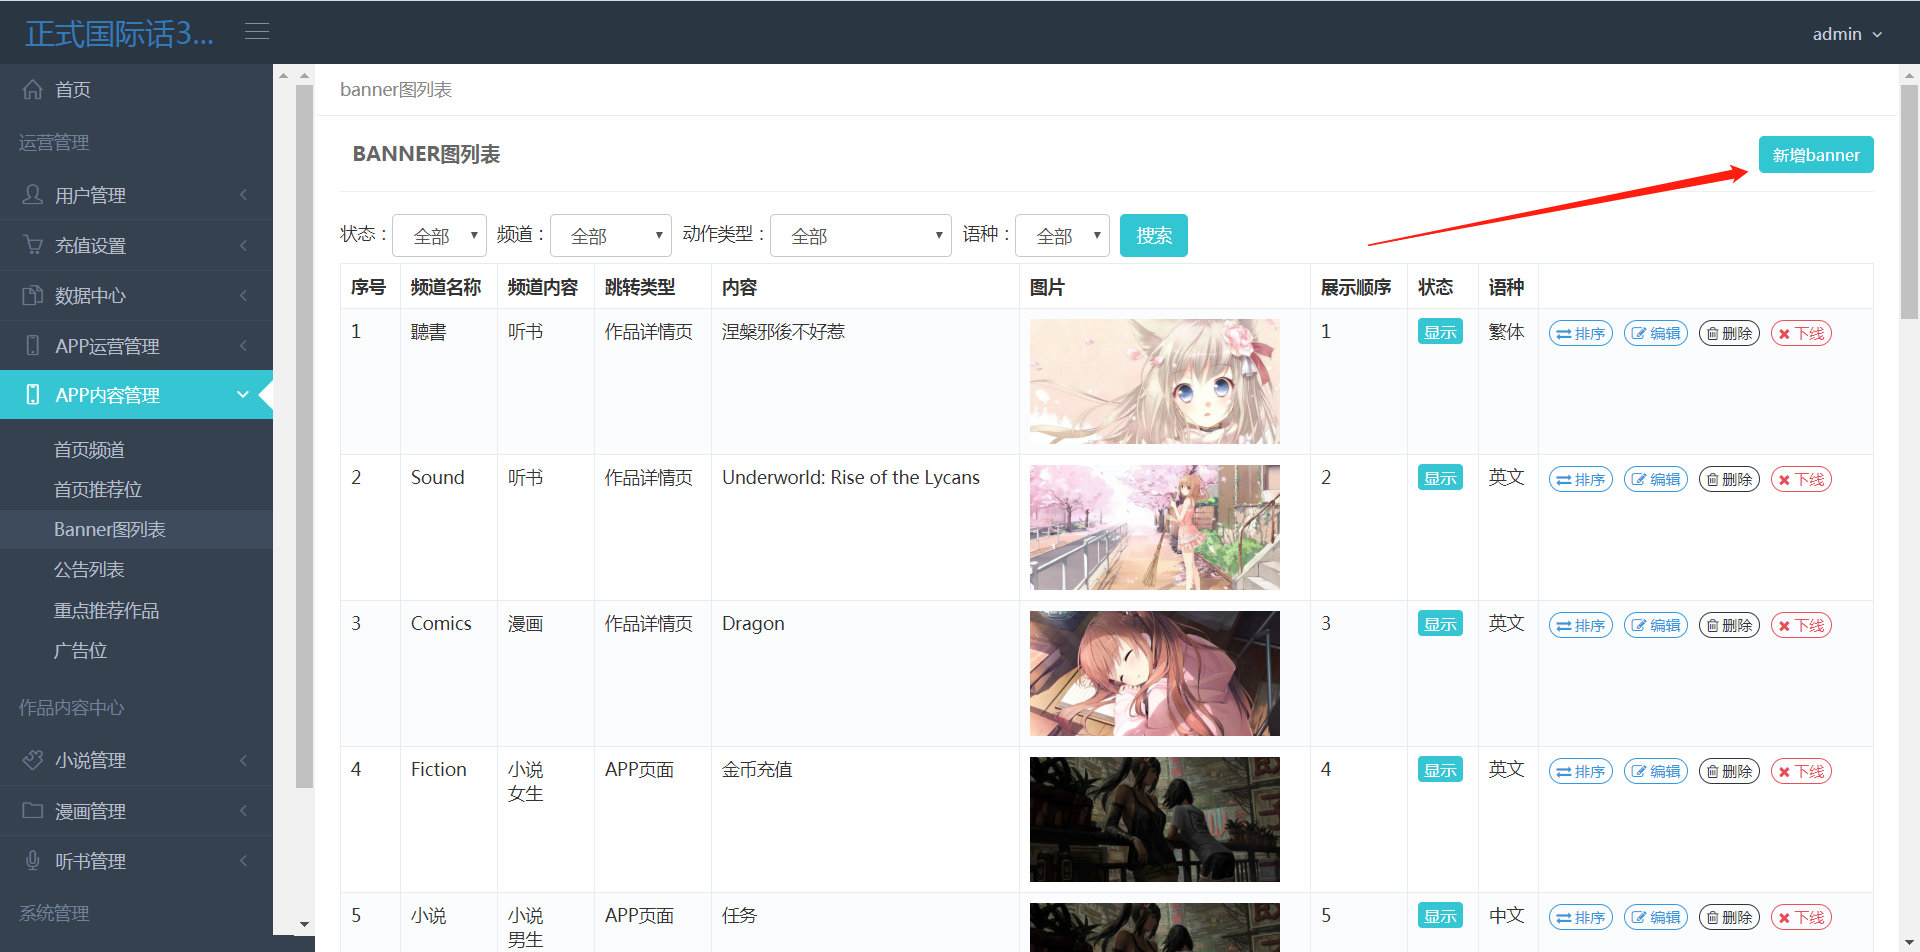The image size is (1920, 952).
Task: Click the microphone icon beside 听书管理
Action: click(x=33, y=861)
